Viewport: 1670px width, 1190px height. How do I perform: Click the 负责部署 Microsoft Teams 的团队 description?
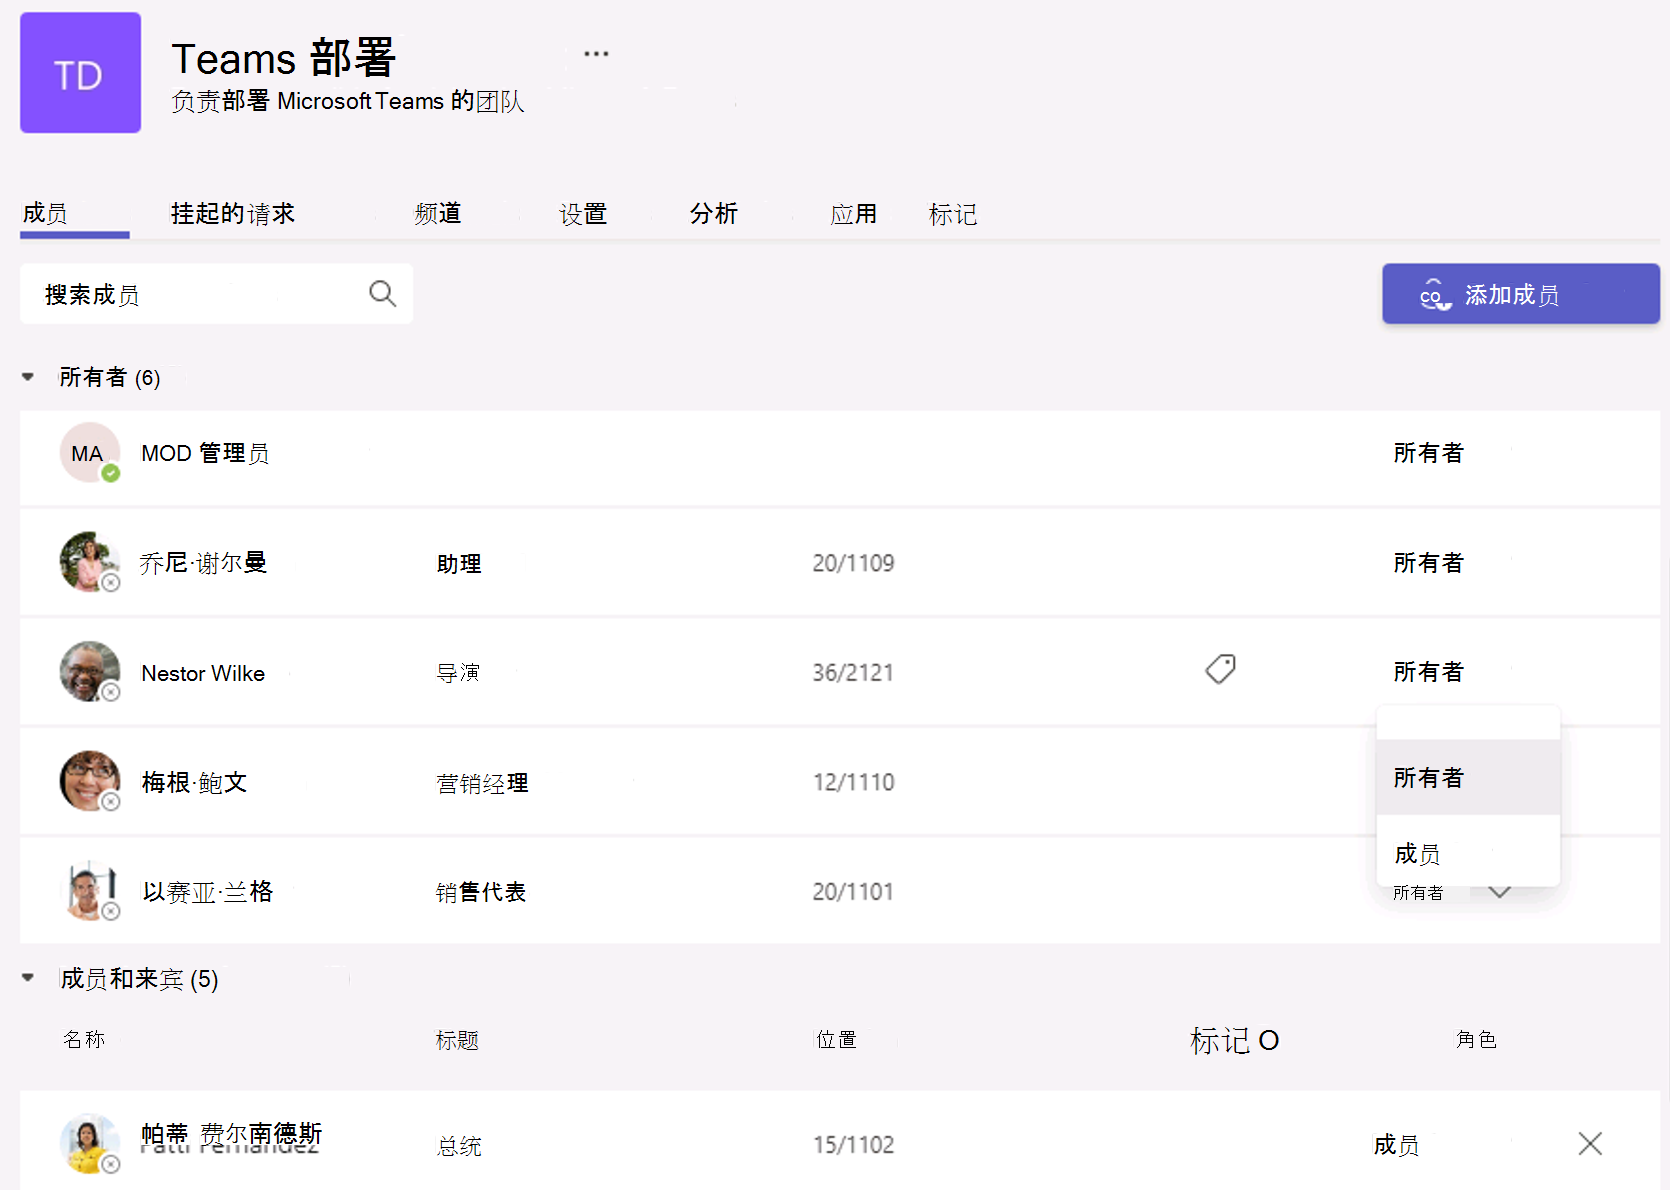point(348,101)
